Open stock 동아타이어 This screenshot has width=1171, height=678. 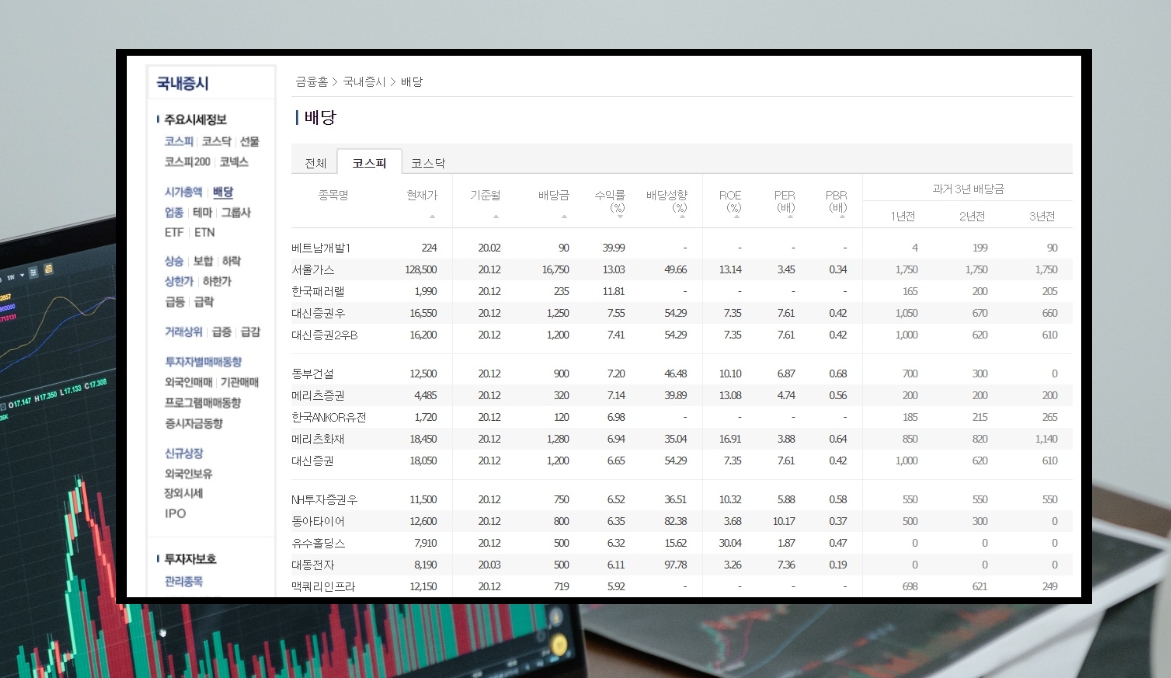[x=318, y=521]
